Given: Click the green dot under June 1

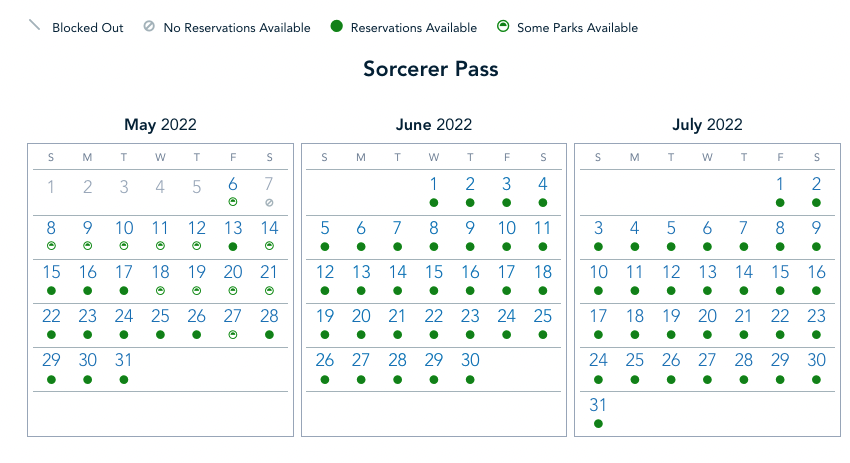Looking at the screenshot, I should [x=434, y=203].
